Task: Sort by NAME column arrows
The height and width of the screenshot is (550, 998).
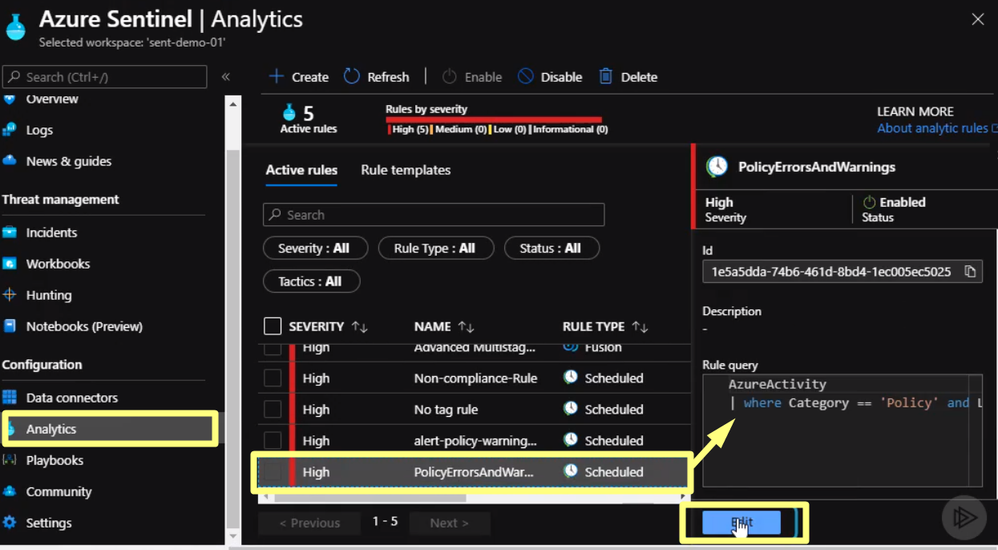Action: (467, 327)
